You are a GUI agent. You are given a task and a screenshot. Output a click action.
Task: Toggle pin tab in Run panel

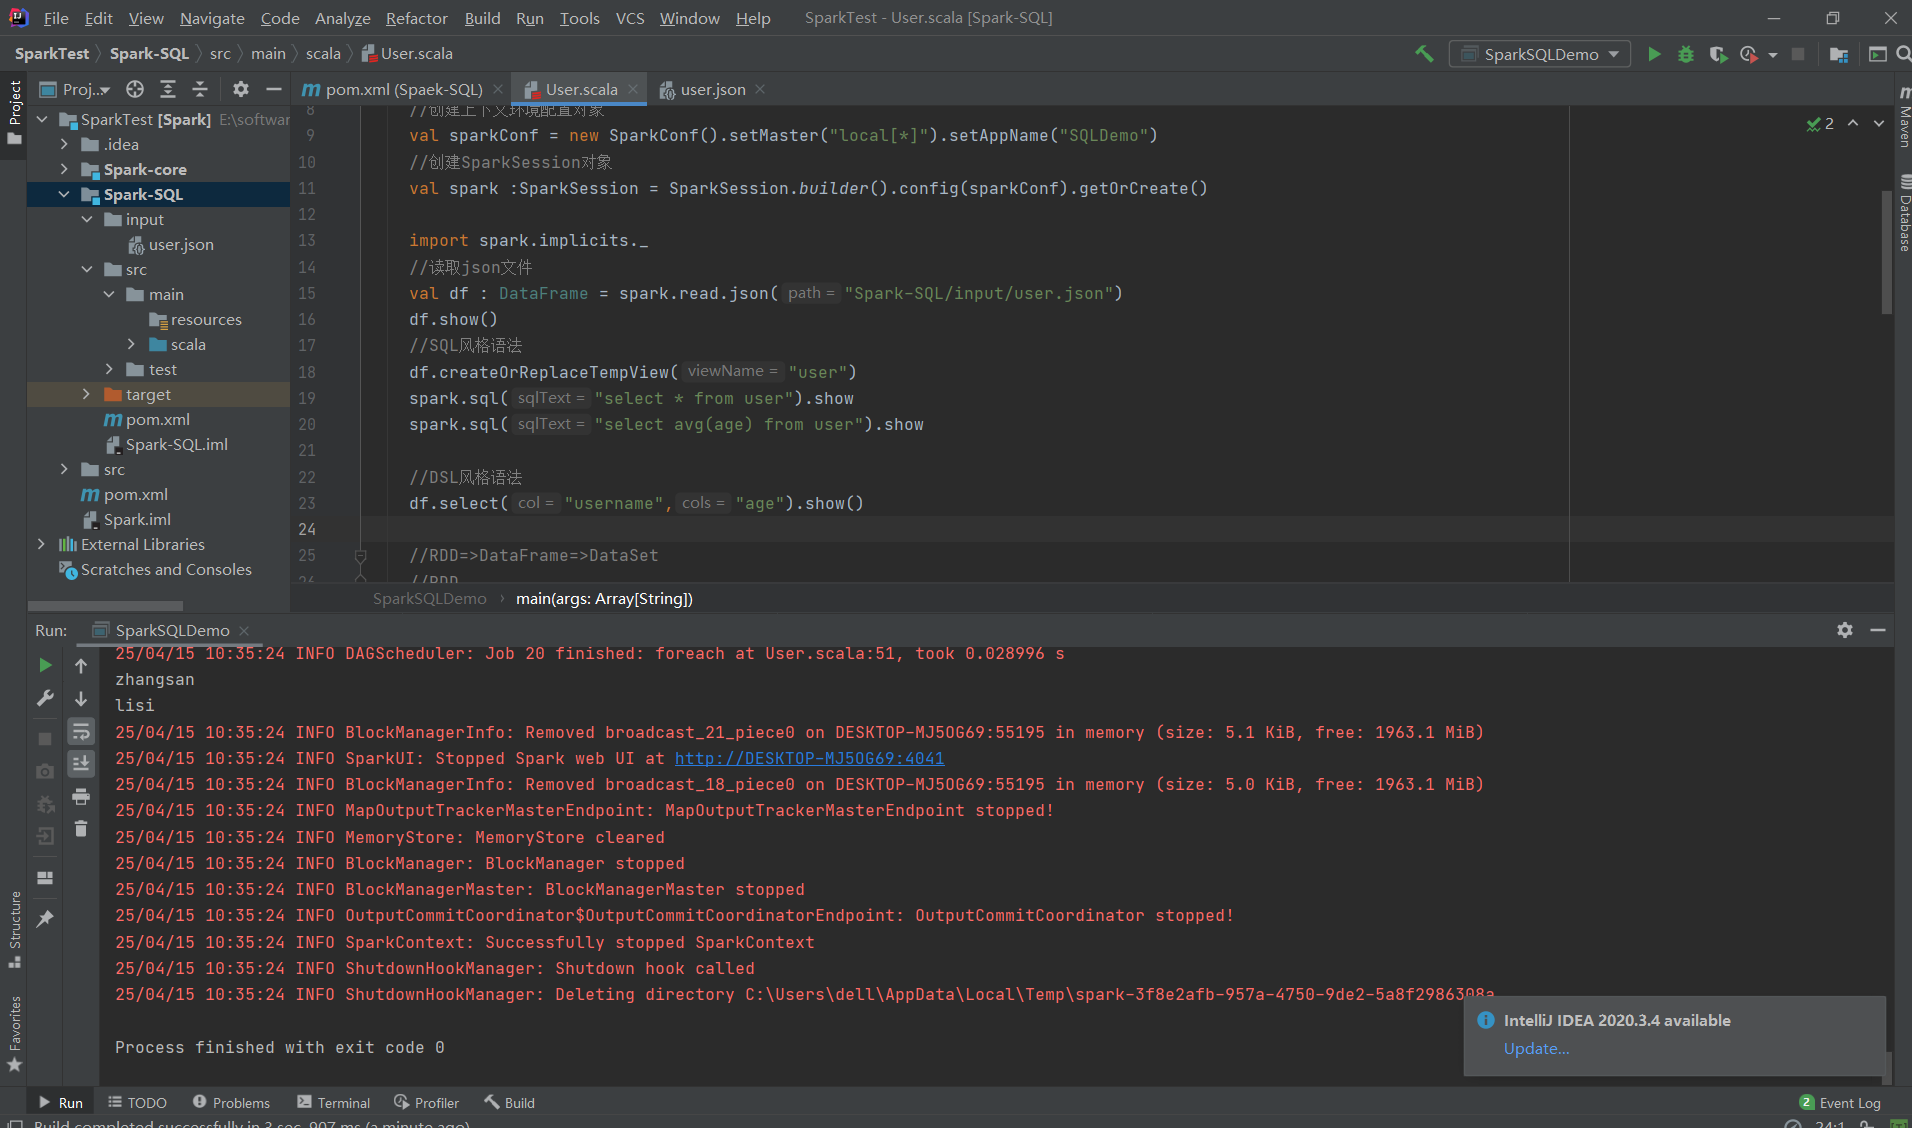pyautogui.click(x=45, y=918)
